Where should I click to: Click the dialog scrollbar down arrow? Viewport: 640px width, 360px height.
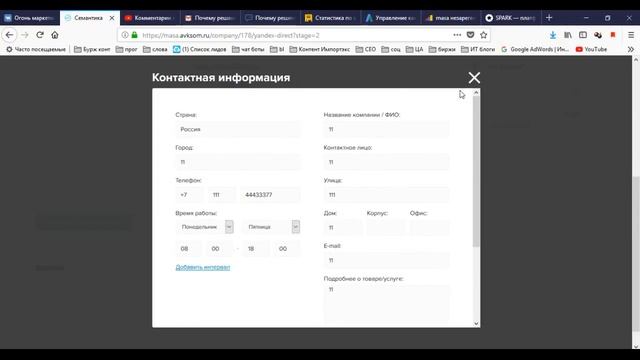click(x=476, y=323)
